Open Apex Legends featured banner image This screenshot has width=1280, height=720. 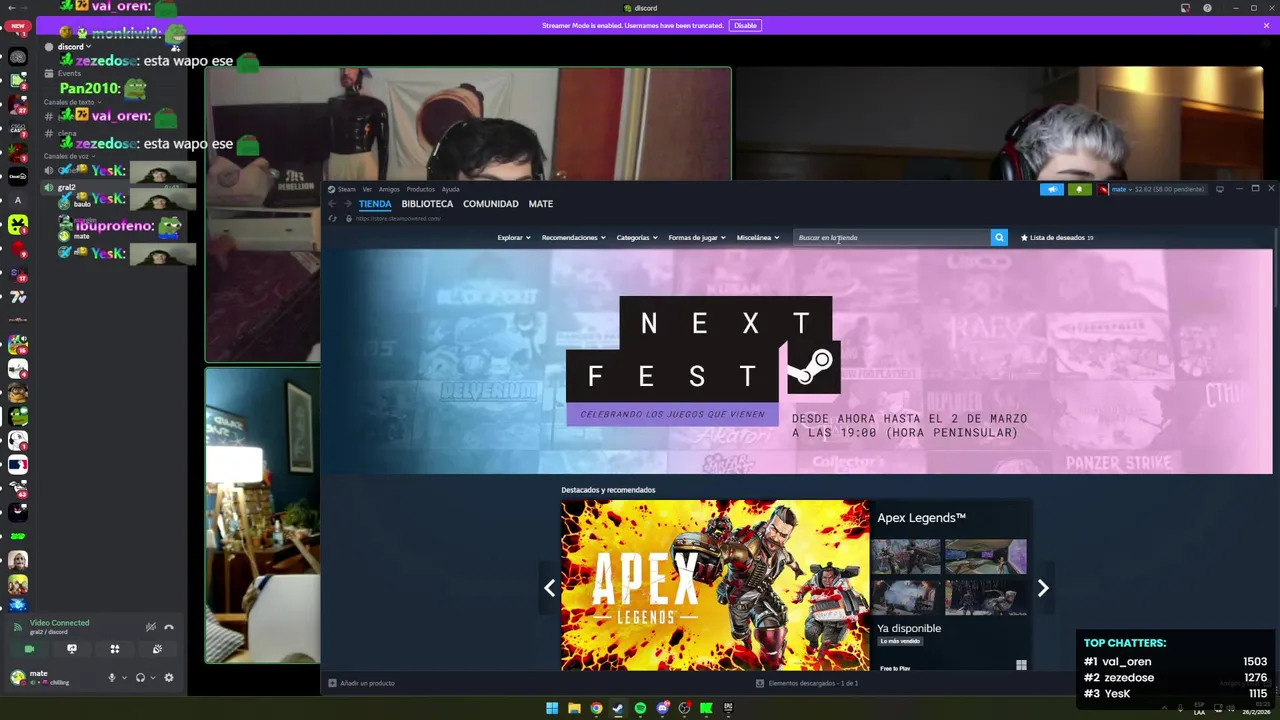715,585
